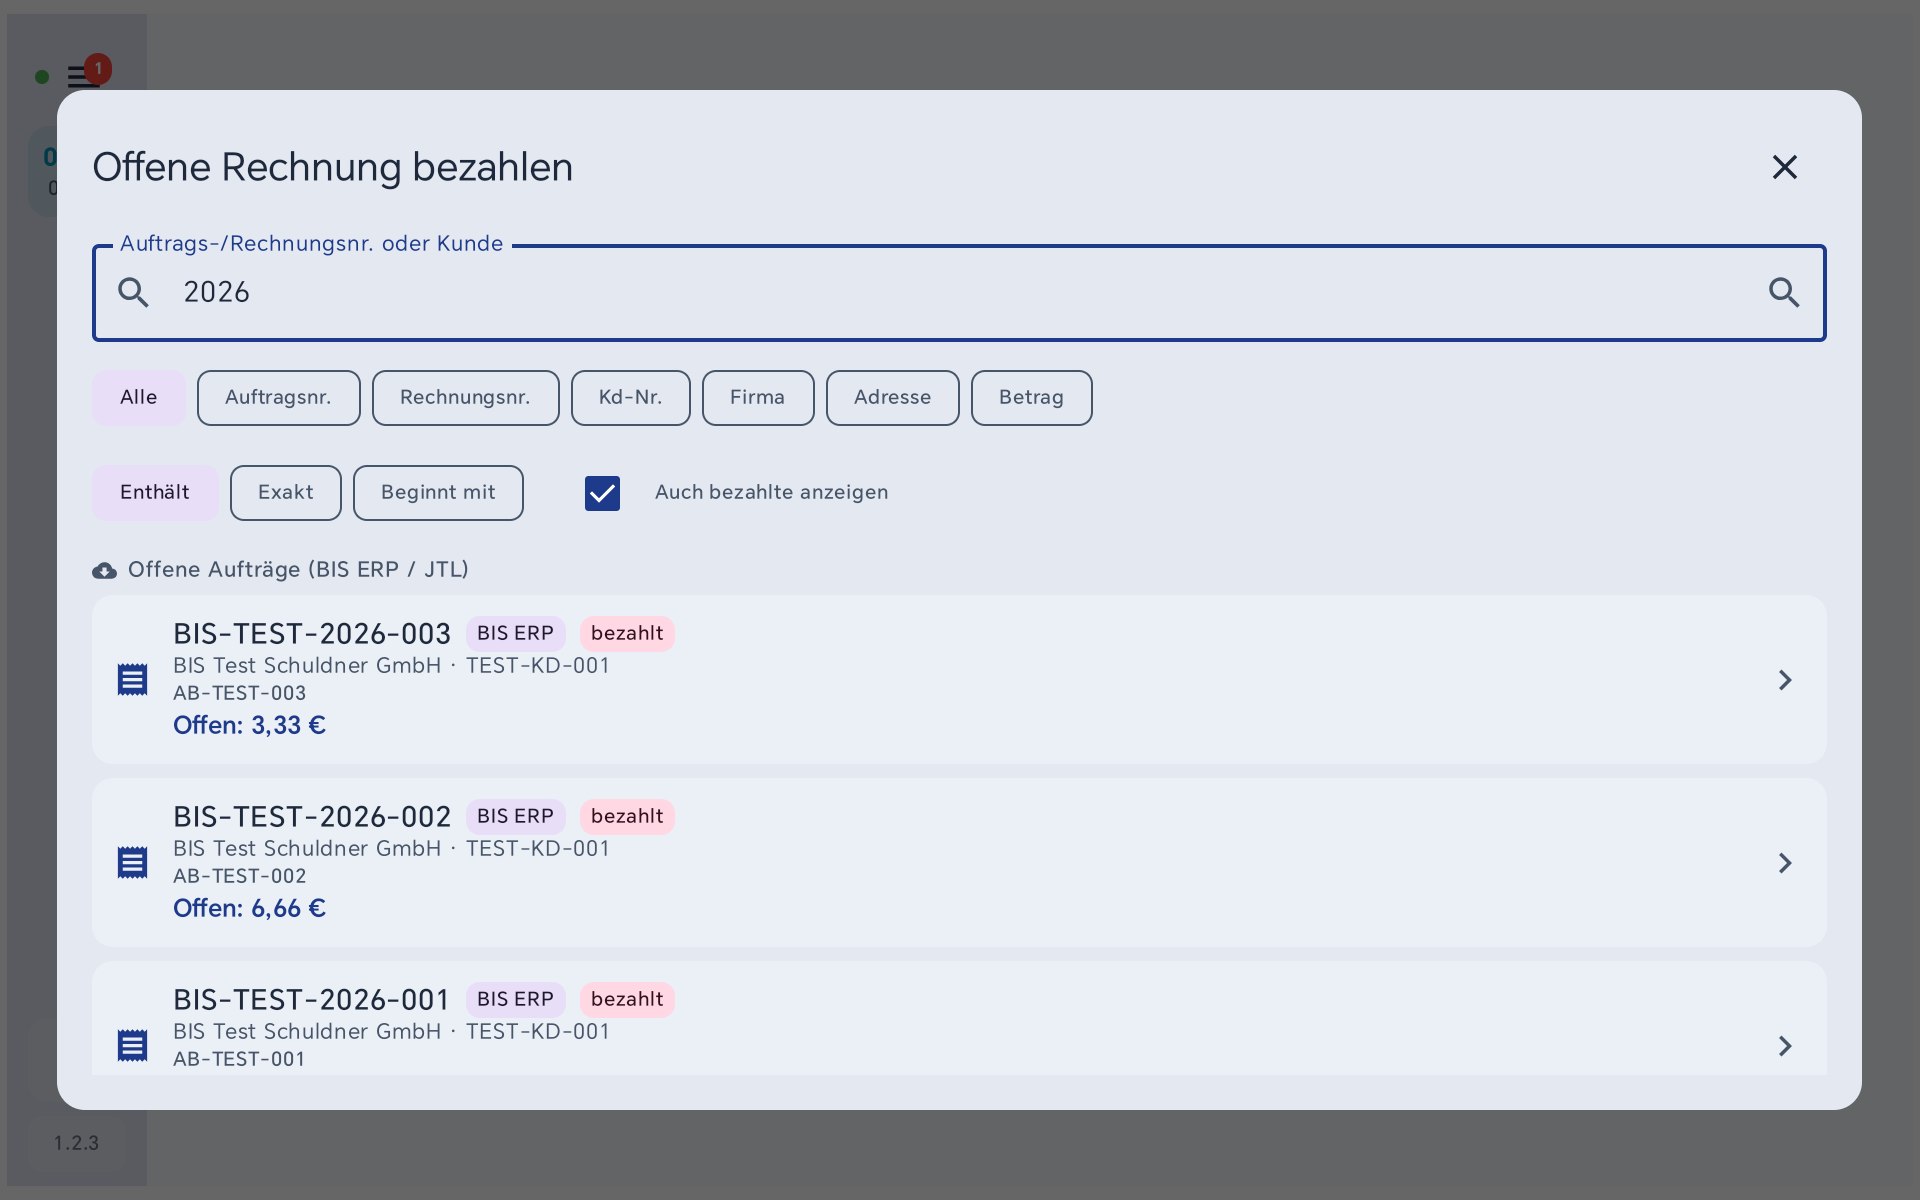Open BIS-TEST-2026-001 via chevron arrow
1920x1200 pixels.
tap(1785, 1046)
